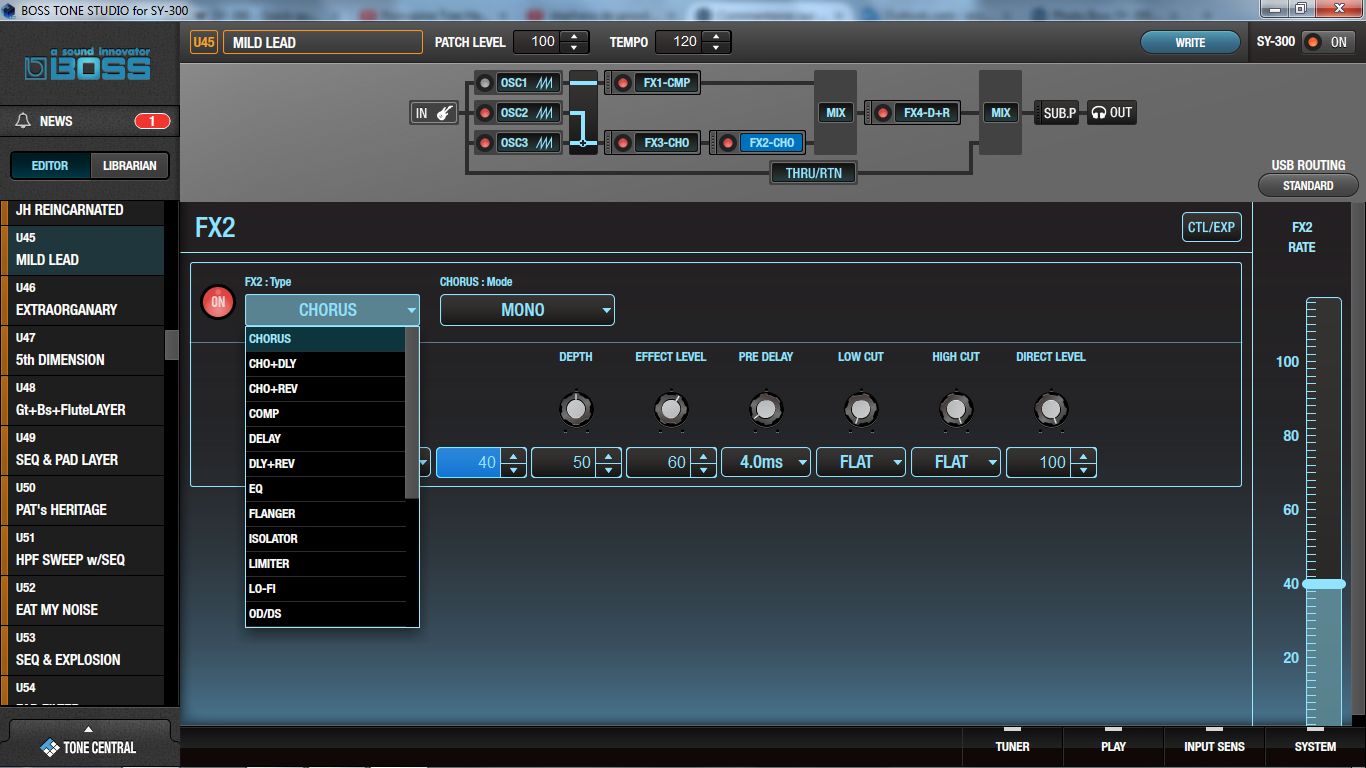This screenshot has width=1366, height=768.
Task: Click the DEPTH value stepper arrows
Action: point(608,462)
